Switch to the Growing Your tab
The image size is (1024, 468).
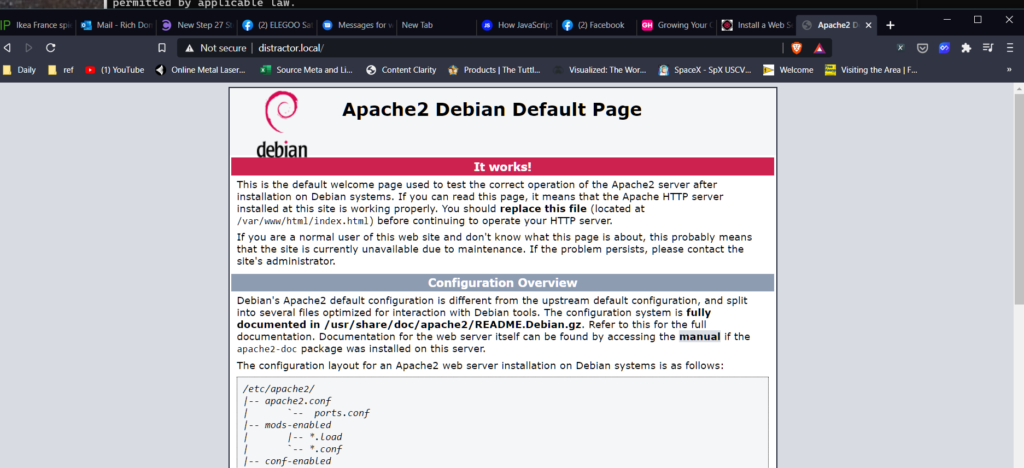click(x=677, y=25)
